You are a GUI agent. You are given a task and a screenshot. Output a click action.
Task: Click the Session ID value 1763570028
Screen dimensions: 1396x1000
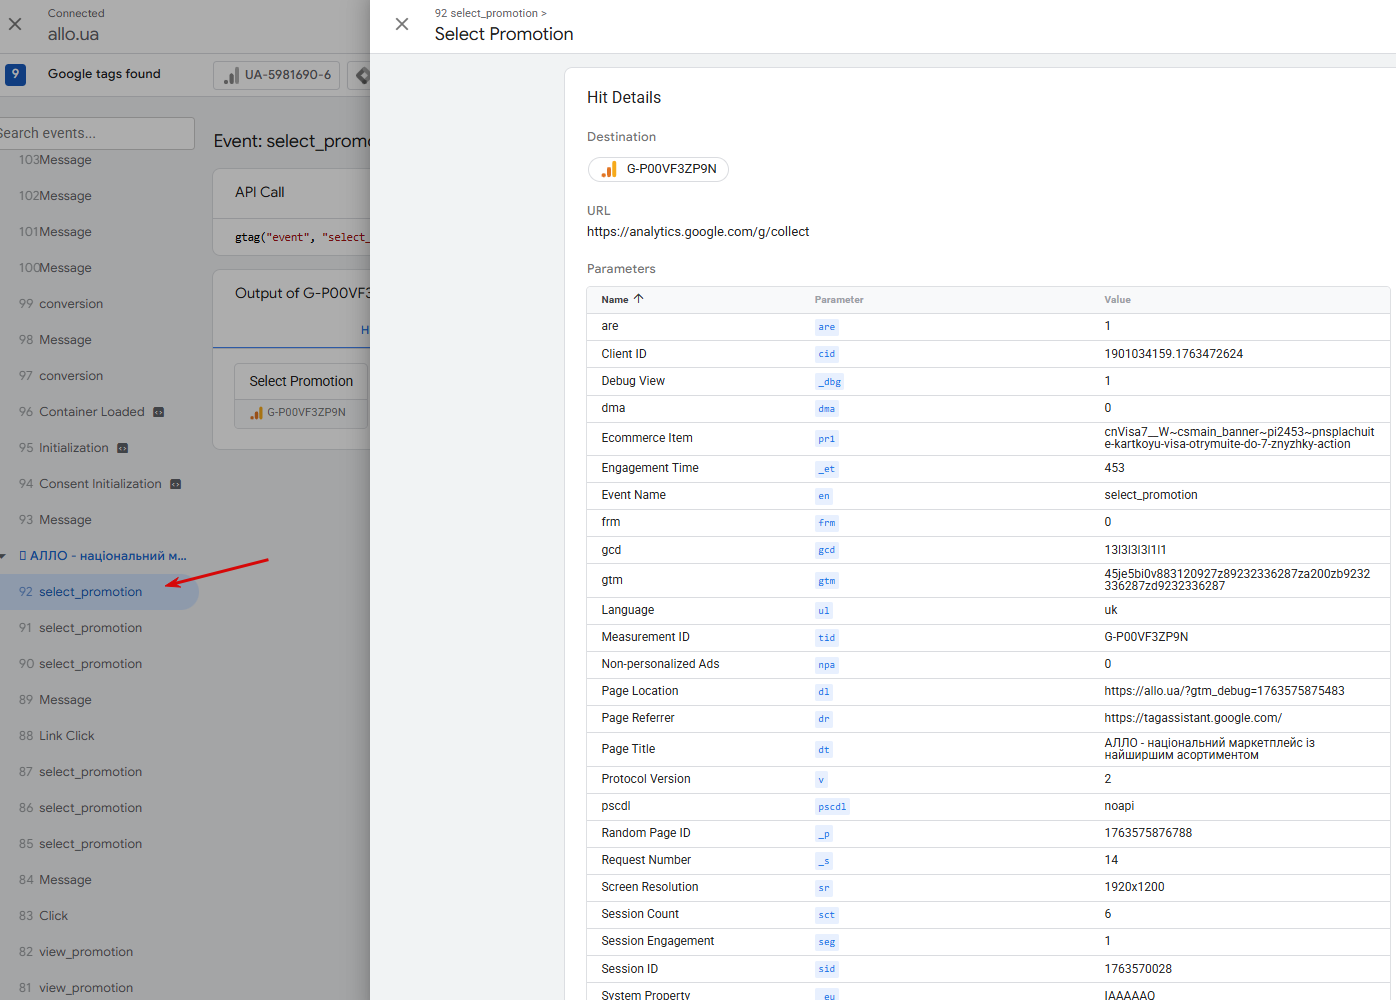tap(1138, 969)
